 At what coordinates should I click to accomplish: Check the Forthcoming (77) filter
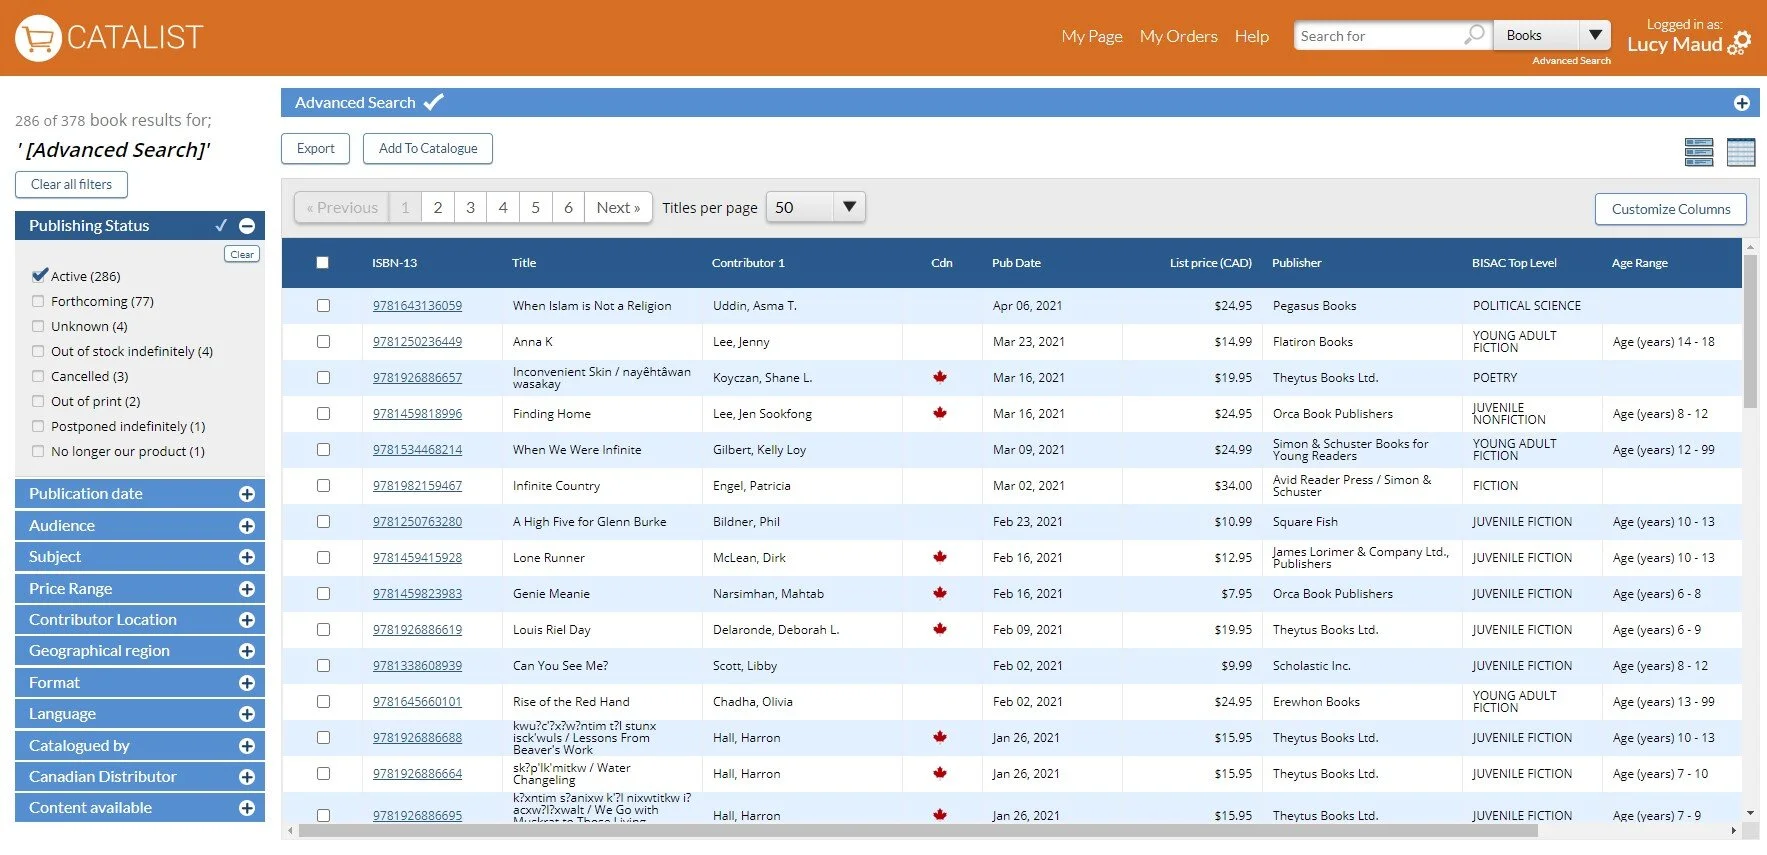pyautogui.click(x=38, y=301)
